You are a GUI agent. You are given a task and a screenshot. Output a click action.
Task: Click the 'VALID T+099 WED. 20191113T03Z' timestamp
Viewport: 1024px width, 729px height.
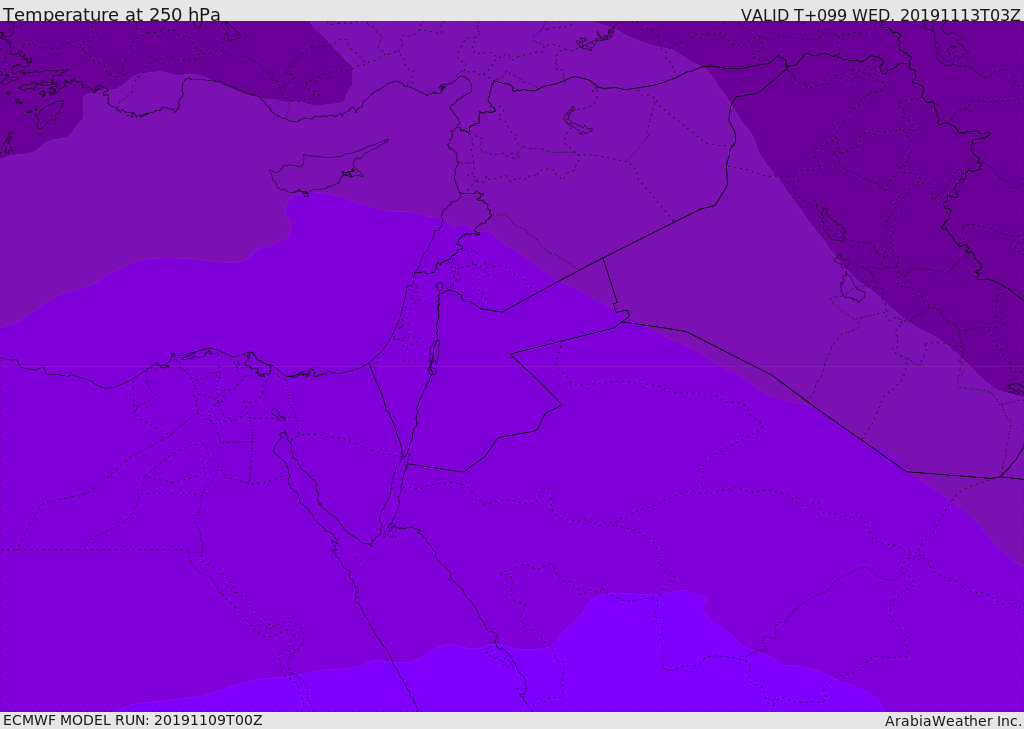(x=880, y=14)
